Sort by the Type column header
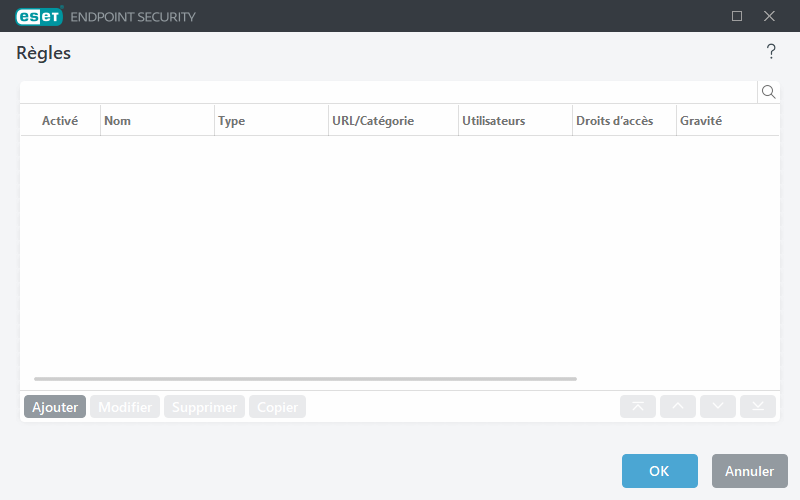The width and height of the screenshot is (800, 500). click(271, 121)
